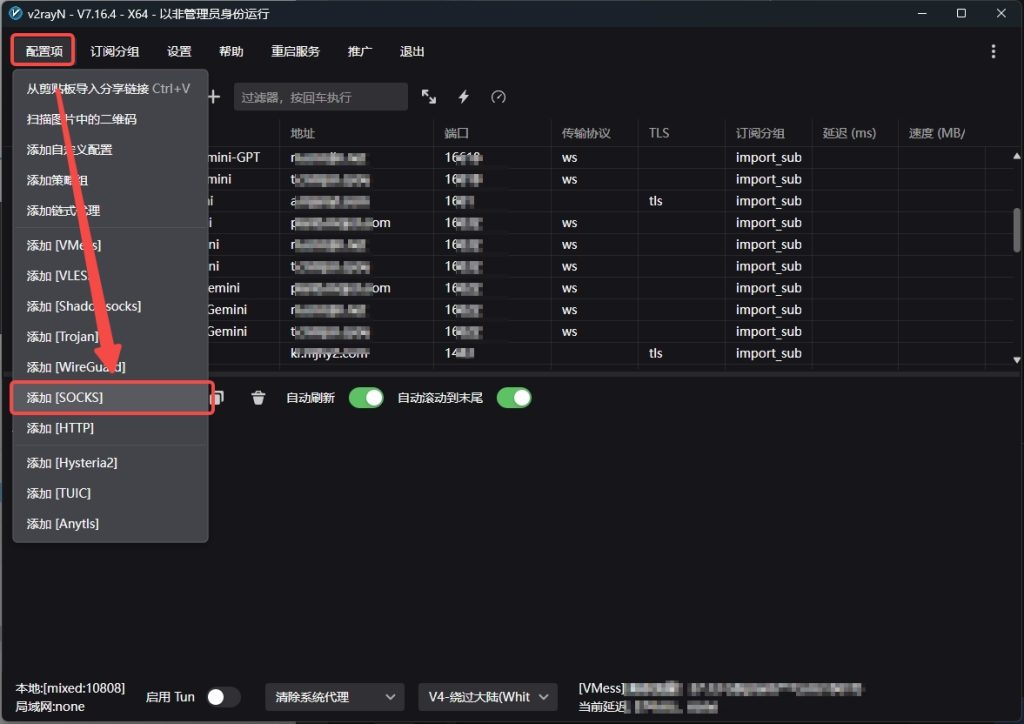Click the 延迟 (ms) column header
This screenshot has height=724, width=1024.
pos(849,133)
